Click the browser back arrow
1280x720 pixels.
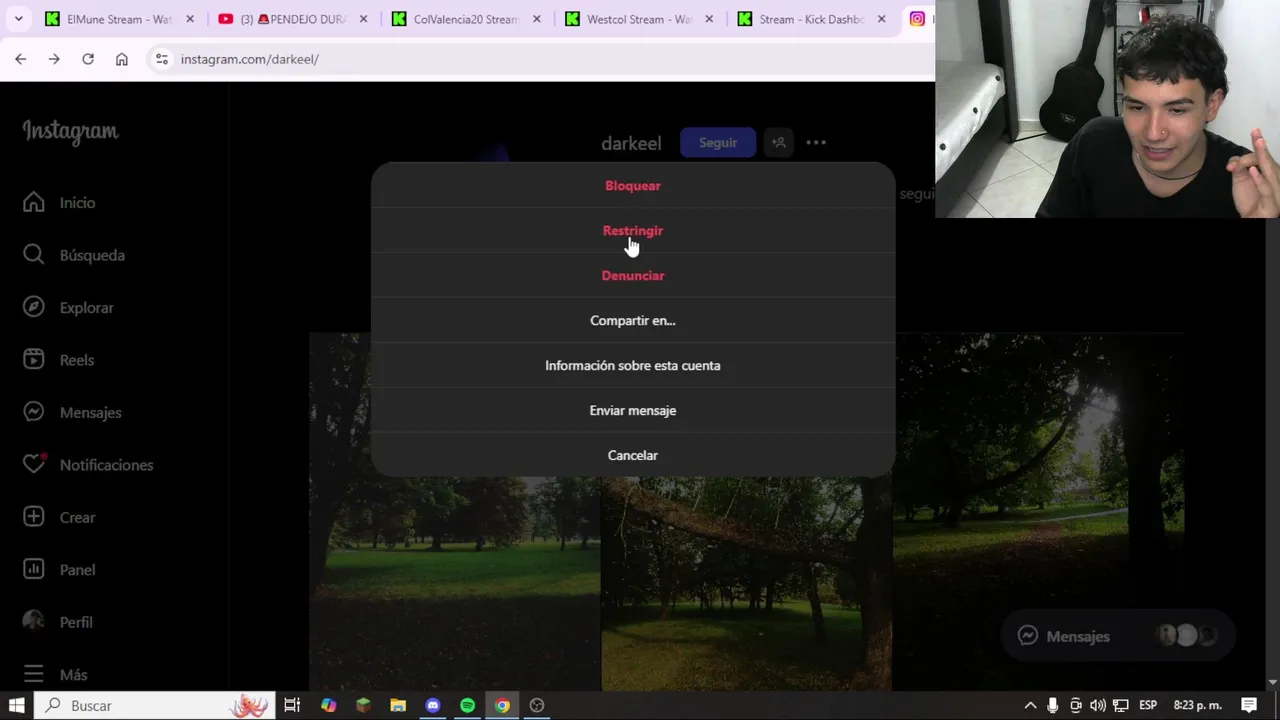(21, 59)
